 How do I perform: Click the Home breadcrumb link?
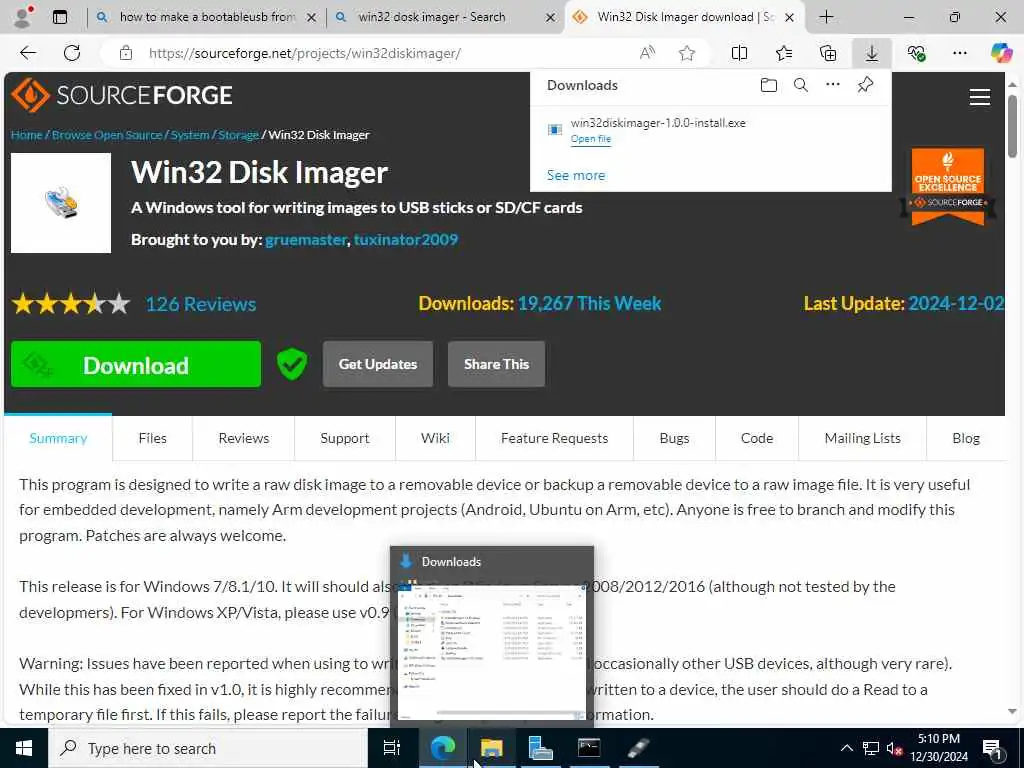tap(27, 135)
